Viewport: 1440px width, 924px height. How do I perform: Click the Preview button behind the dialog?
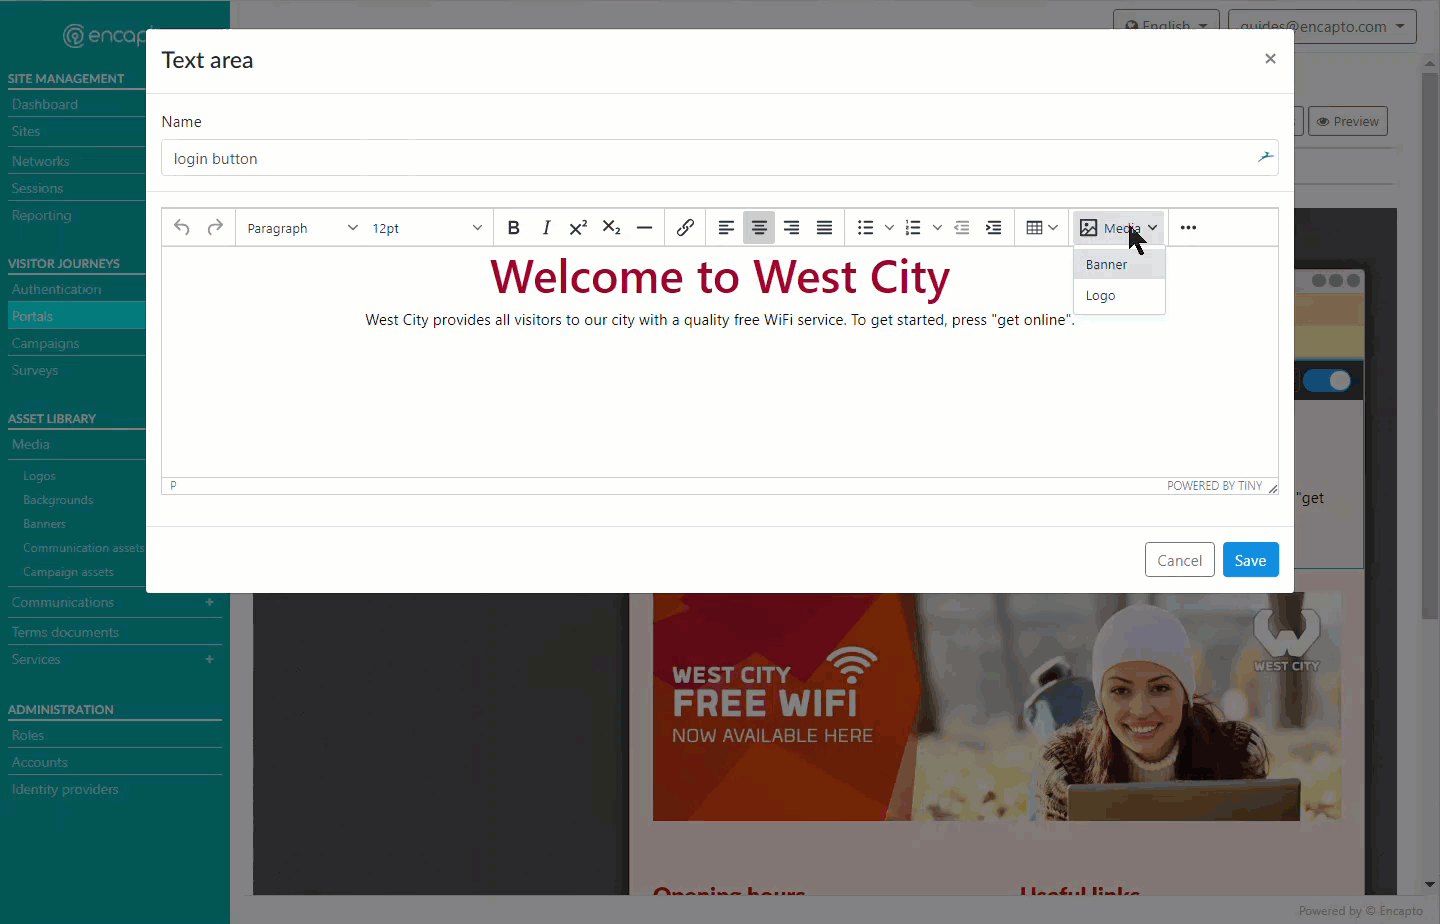(x=1347, y=121)
